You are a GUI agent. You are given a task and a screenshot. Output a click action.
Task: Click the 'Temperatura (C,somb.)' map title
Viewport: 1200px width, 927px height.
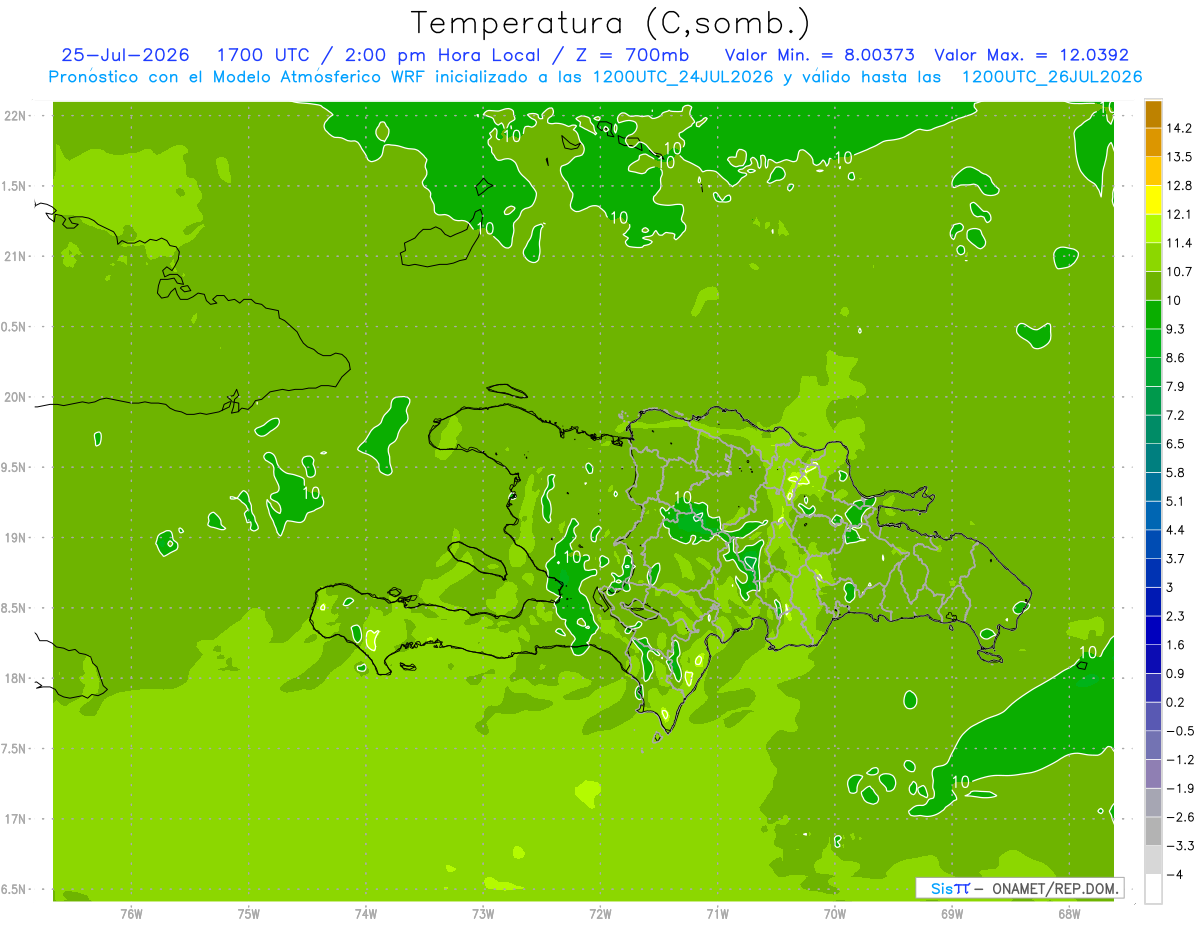pyautogui.click(x=611, y=24)
